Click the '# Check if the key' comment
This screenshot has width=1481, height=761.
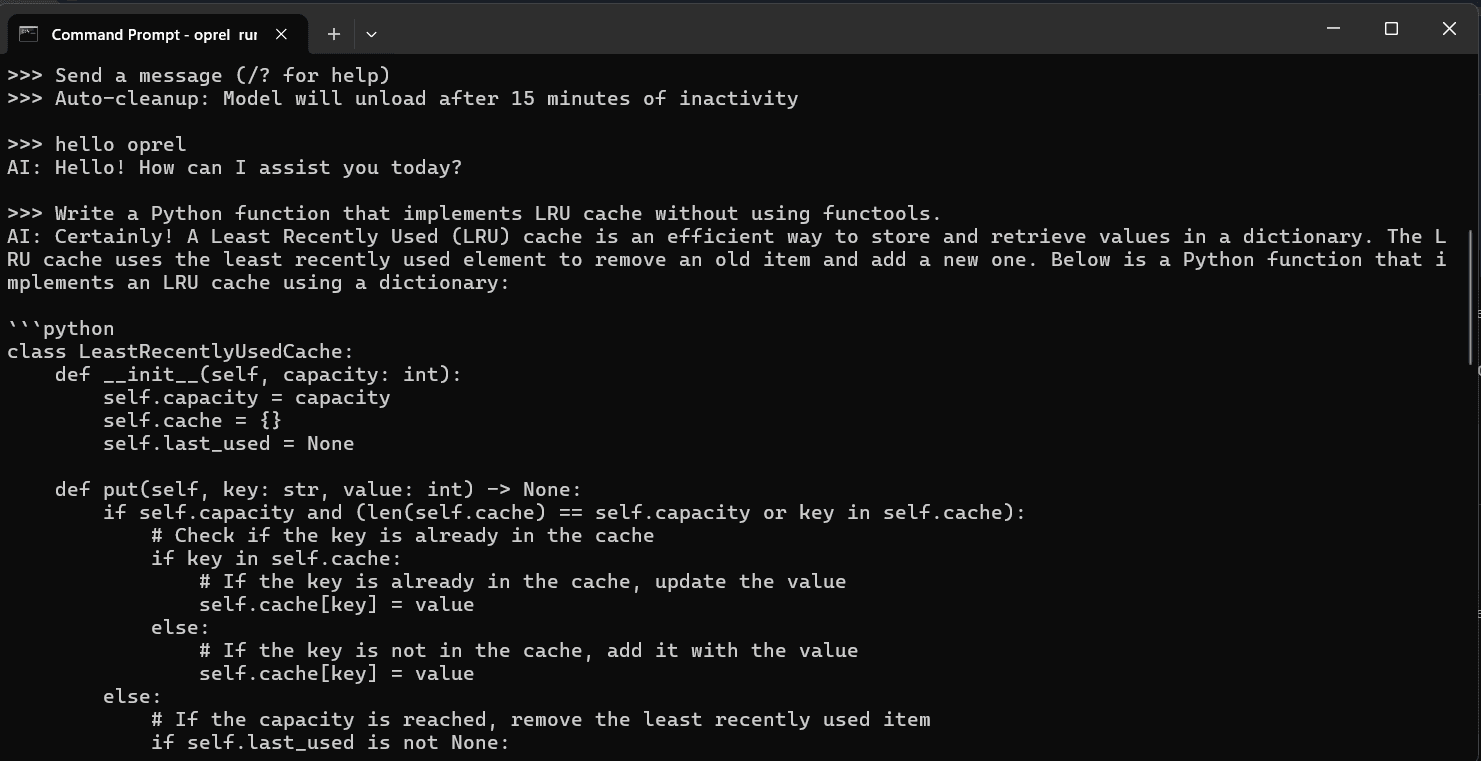[400, 535]
